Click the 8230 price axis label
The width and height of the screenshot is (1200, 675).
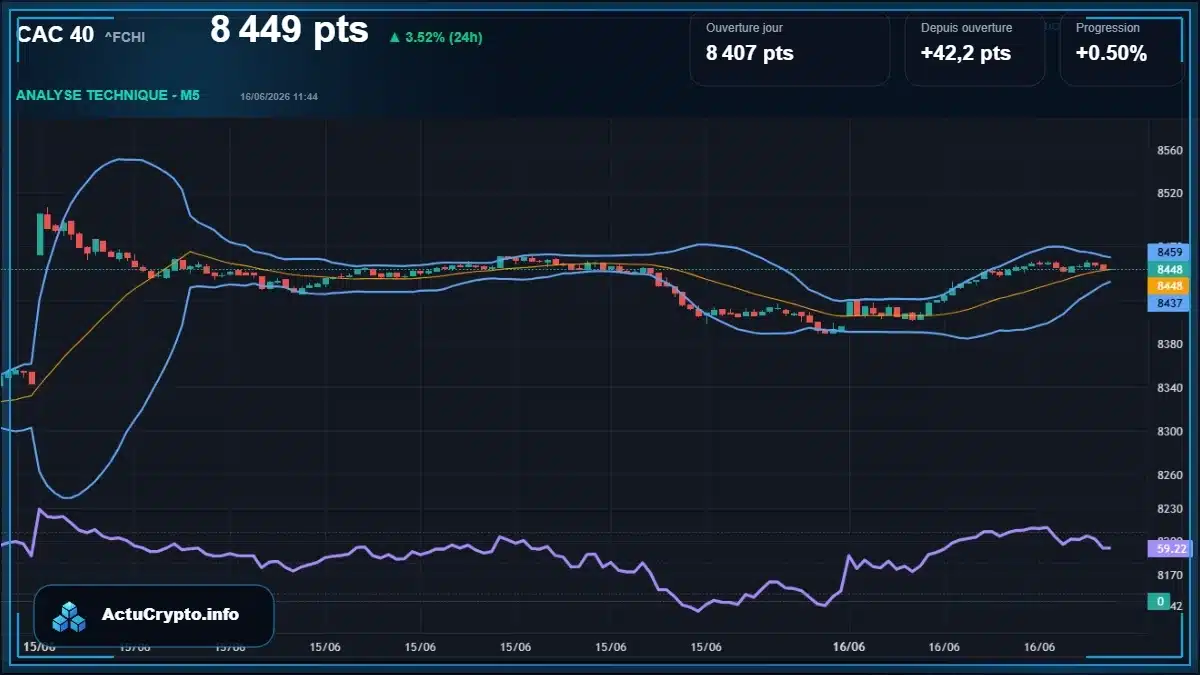click(1169, 509)
